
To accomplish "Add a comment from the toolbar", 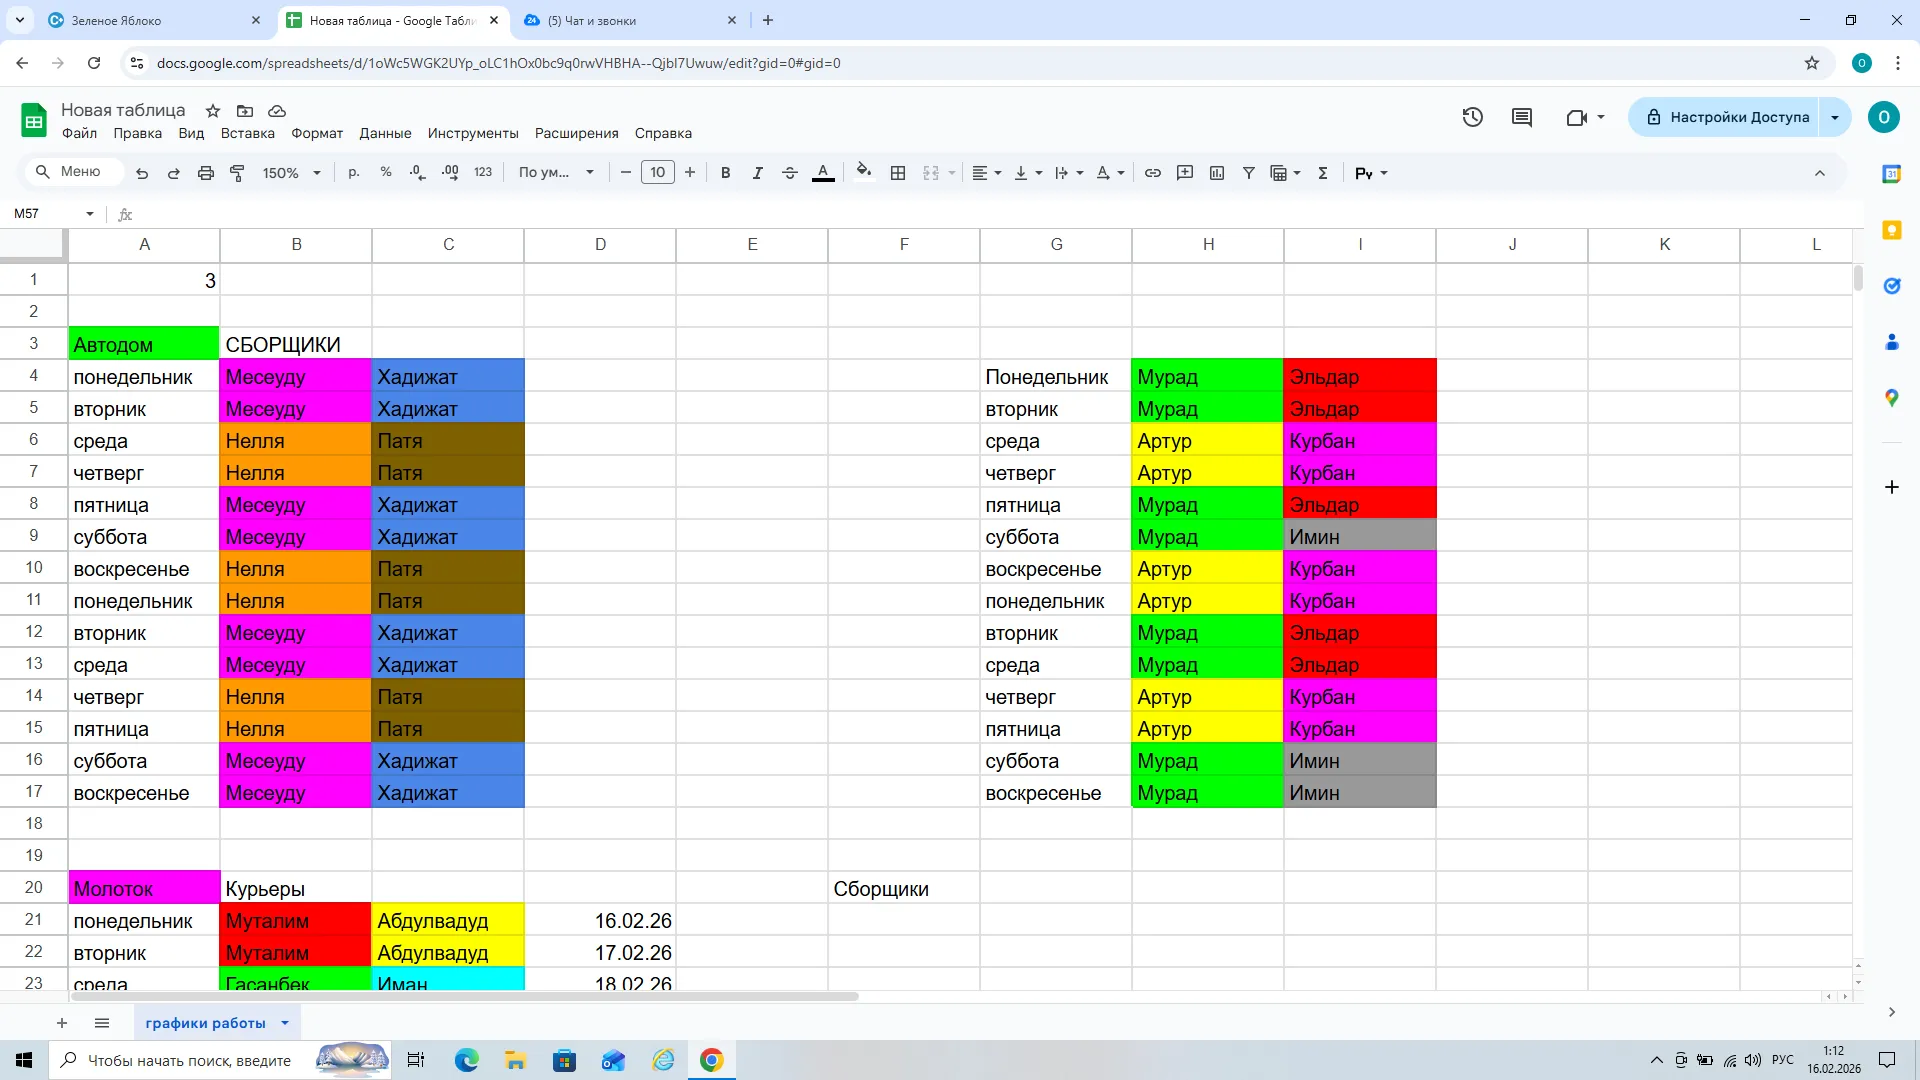I will tap(1185, 173).
